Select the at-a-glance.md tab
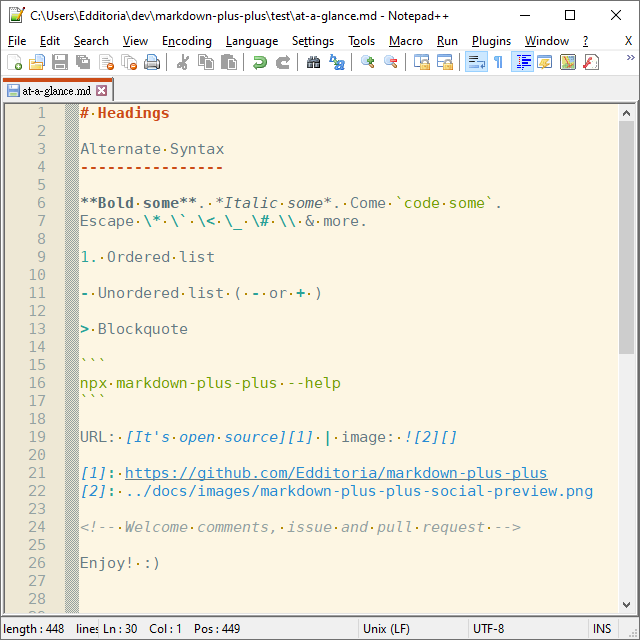 56,91
